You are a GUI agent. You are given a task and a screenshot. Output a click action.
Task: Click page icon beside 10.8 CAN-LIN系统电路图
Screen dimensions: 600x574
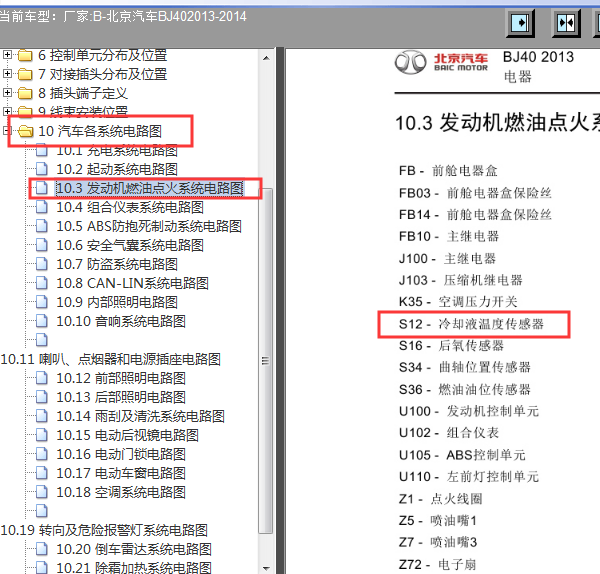[42, 283]
